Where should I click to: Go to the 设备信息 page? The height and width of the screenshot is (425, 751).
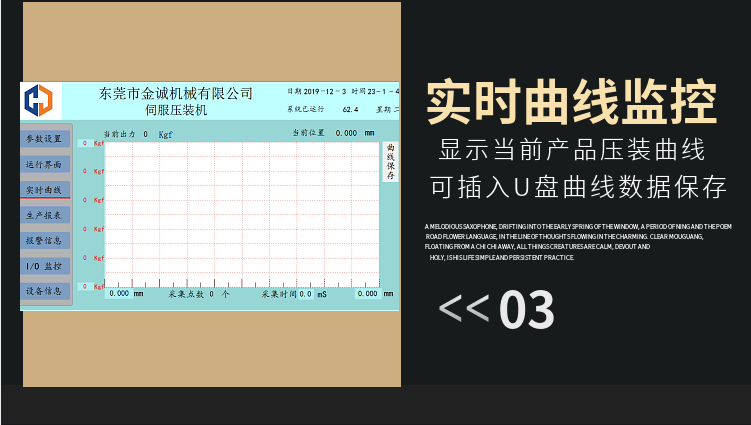coord(44,292)
